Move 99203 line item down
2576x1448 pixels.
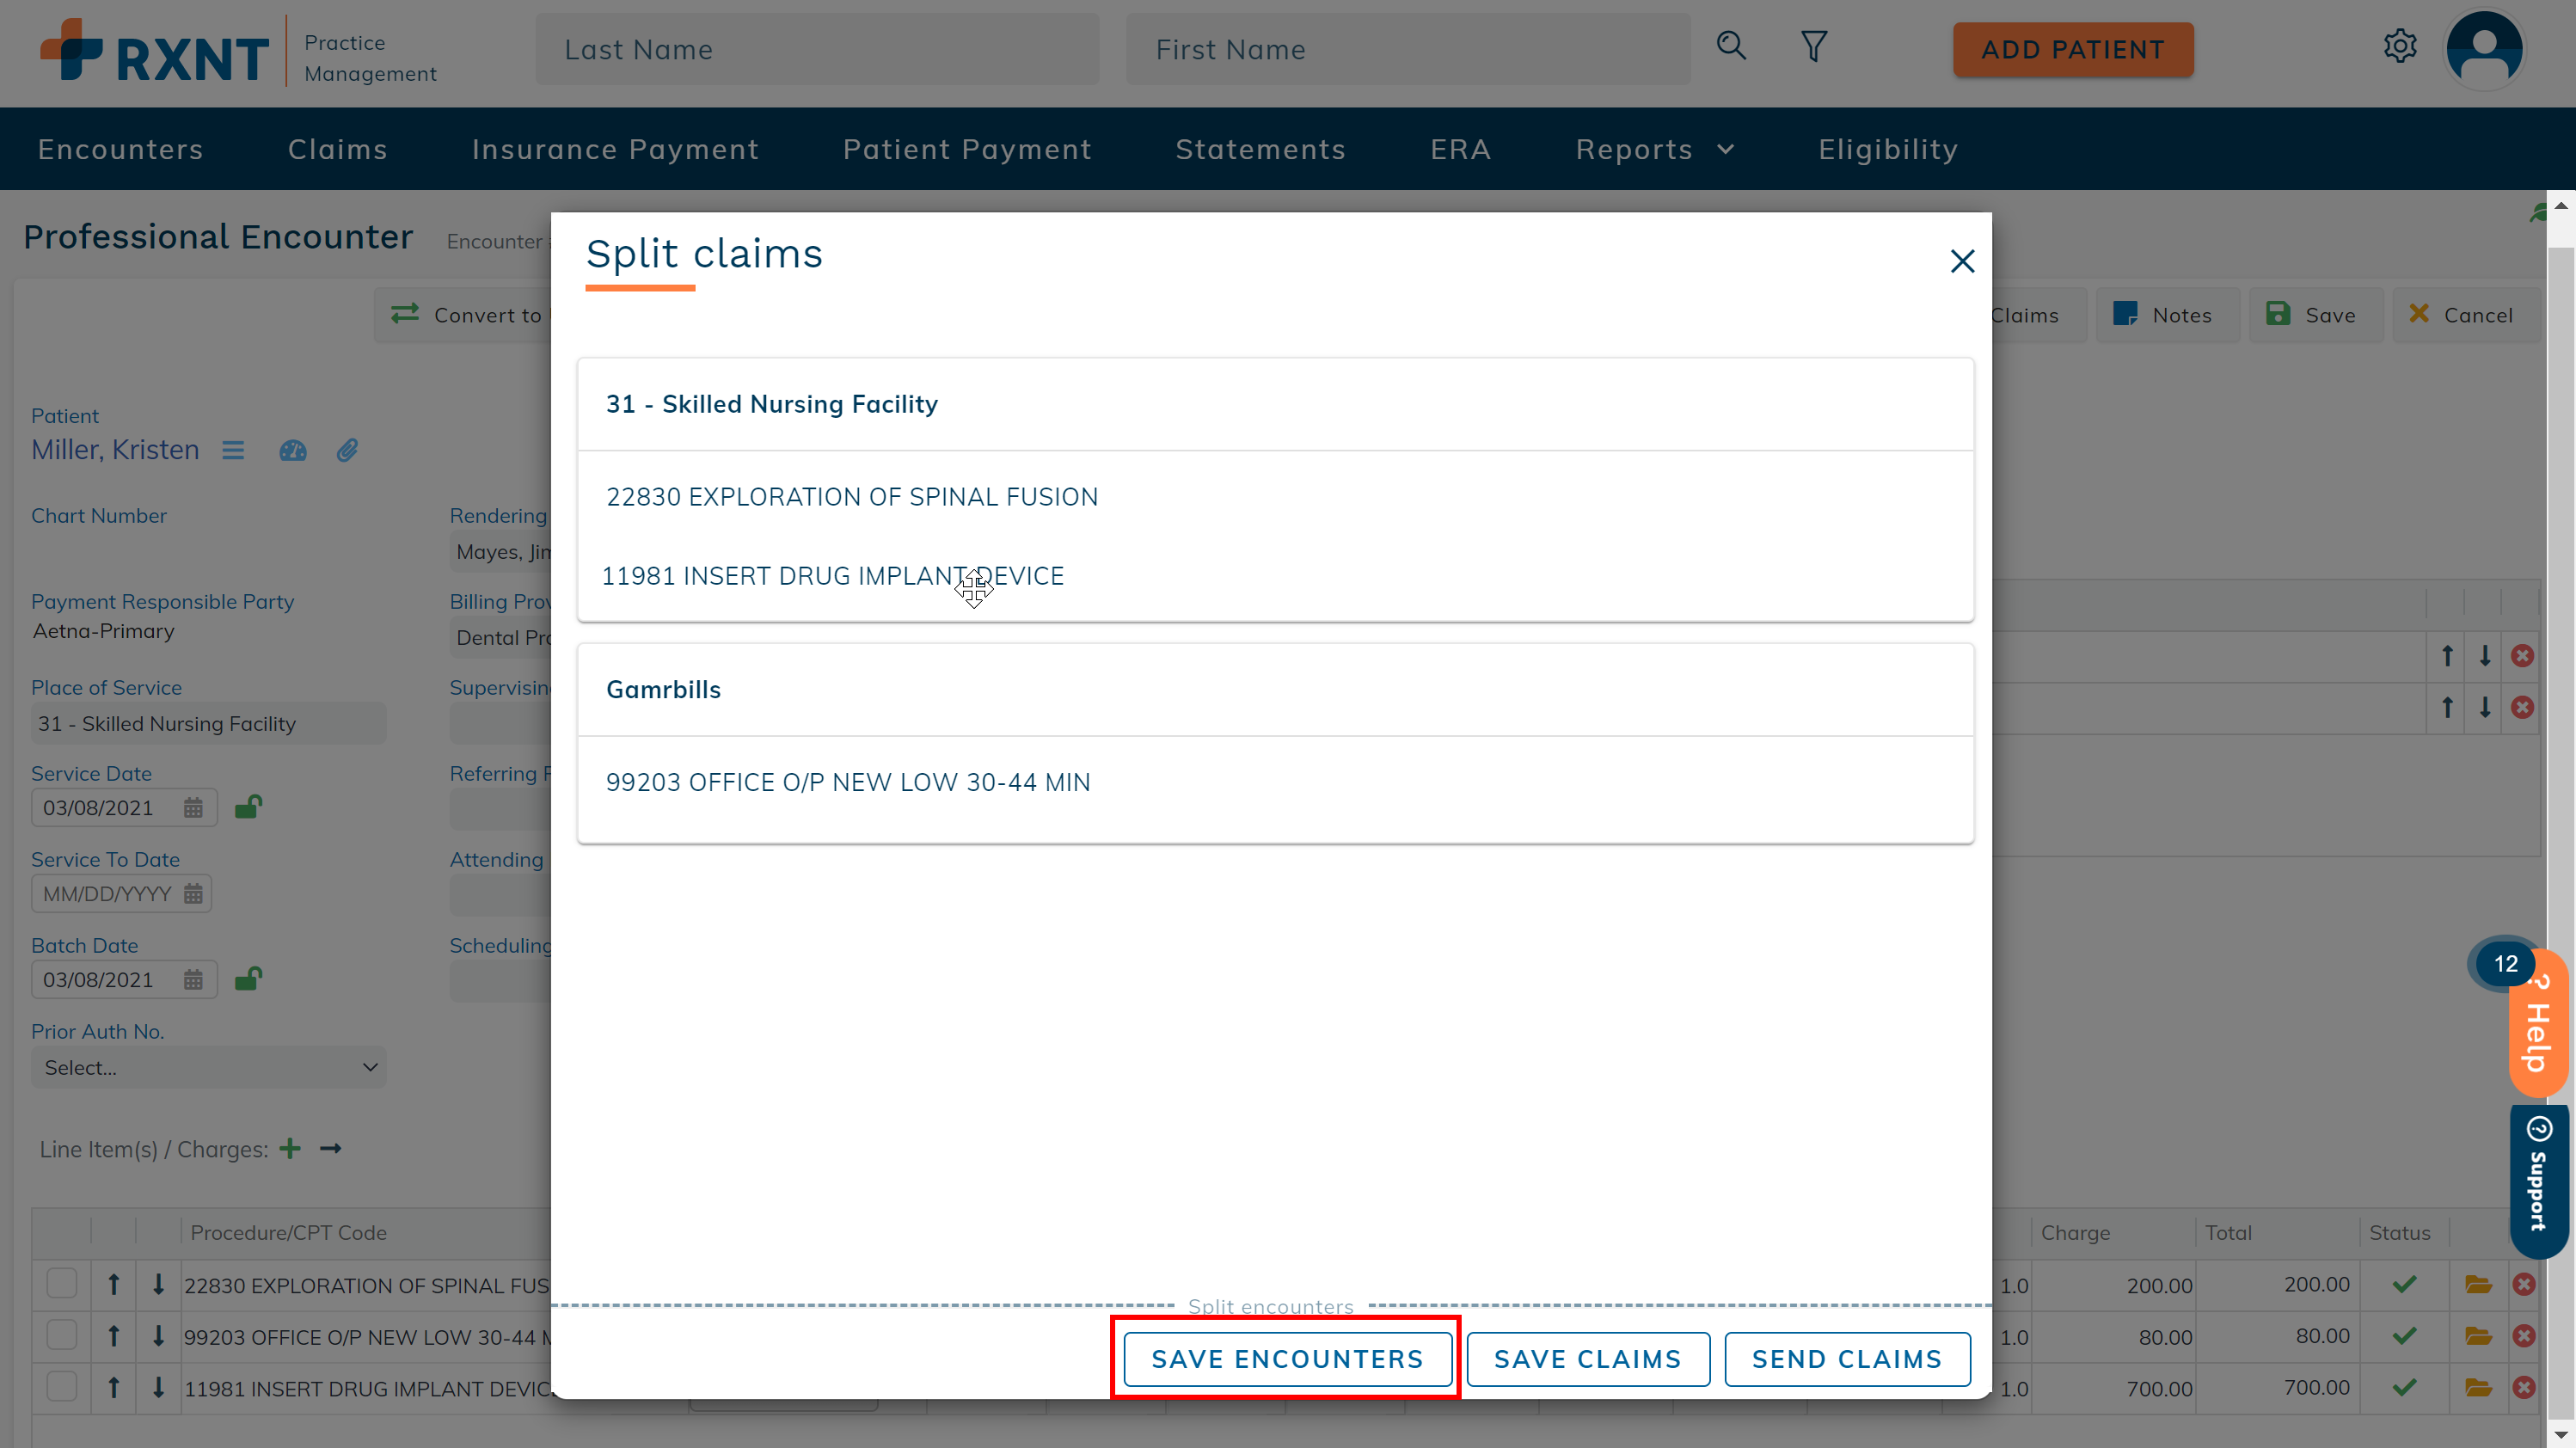[x=158, y=1336]
